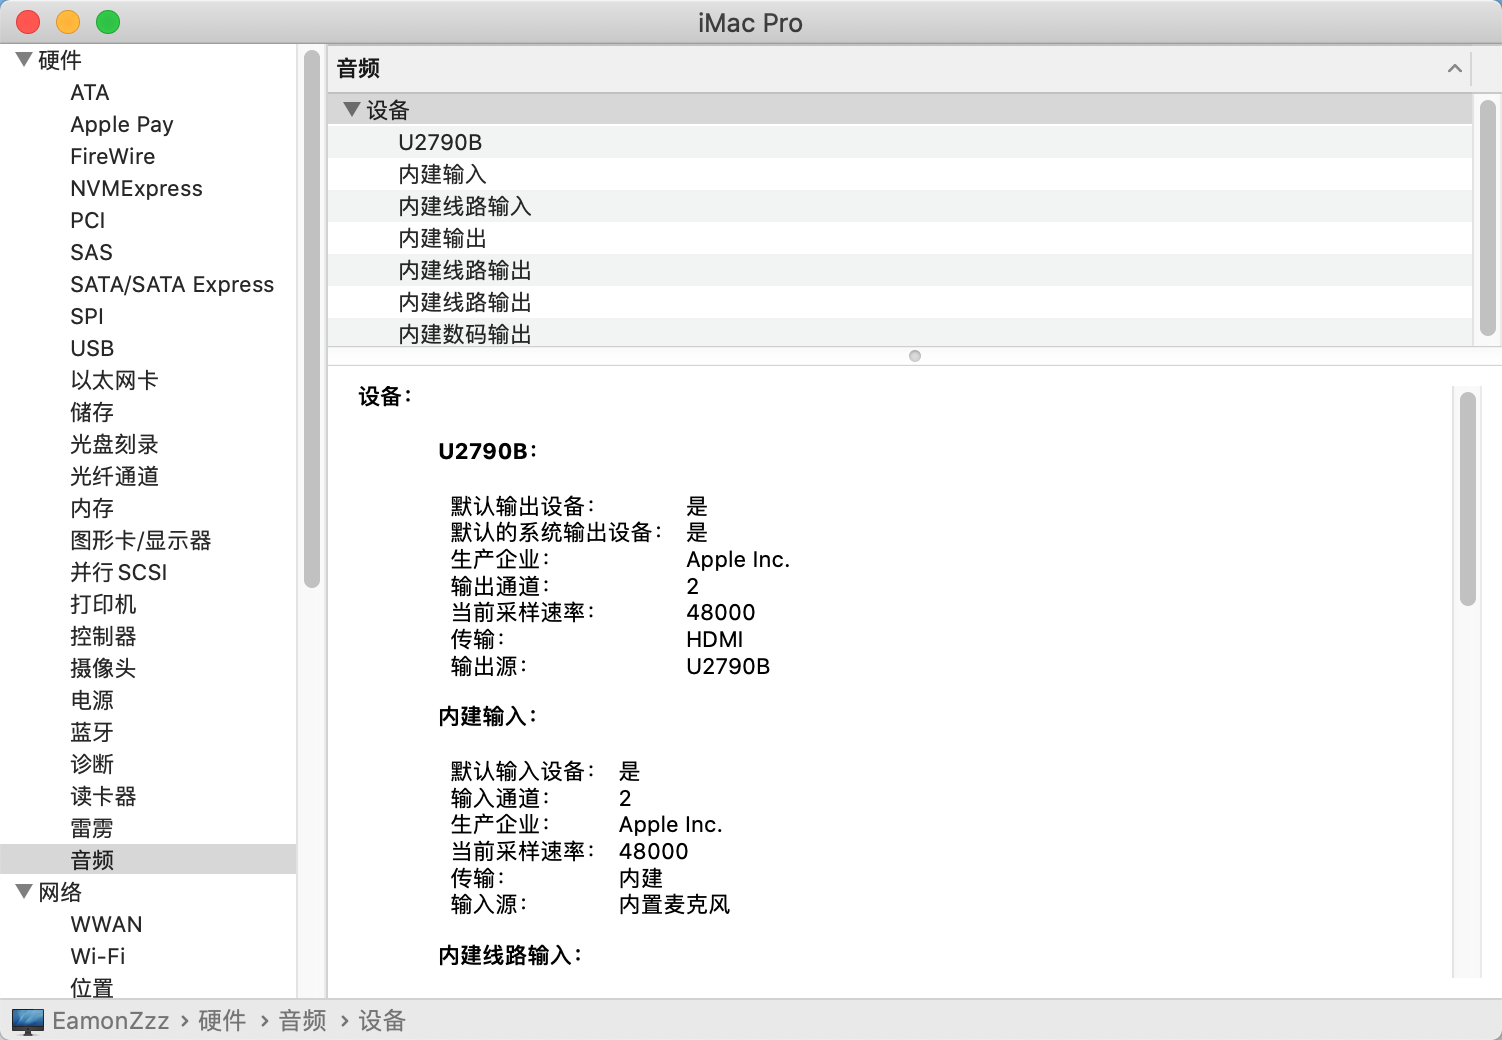Open the PCI section
The width and height of the screenshot is (1502, 1040).
point(88,220)
